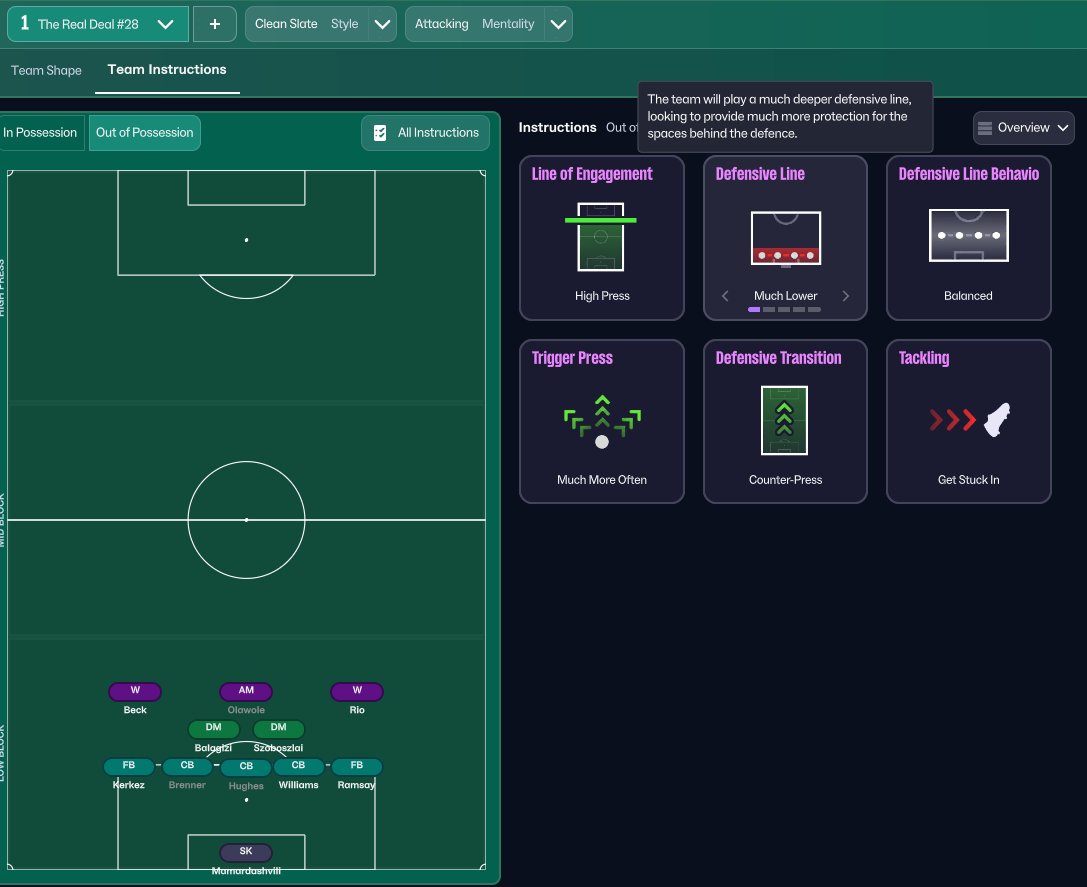Click the Defensive Transition counter-press icon
The height and width of the screenshot is (887, 1087).
click(784, 420)
